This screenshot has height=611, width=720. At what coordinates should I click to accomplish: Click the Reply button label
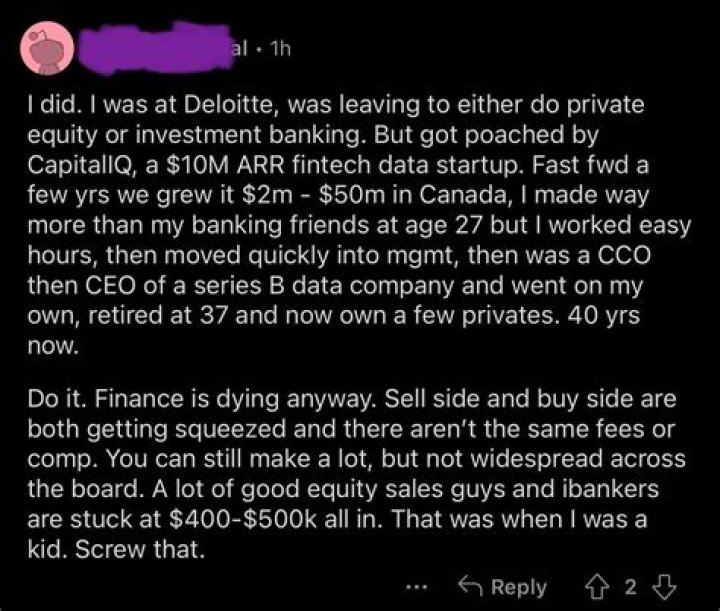[x=518, y=587]
